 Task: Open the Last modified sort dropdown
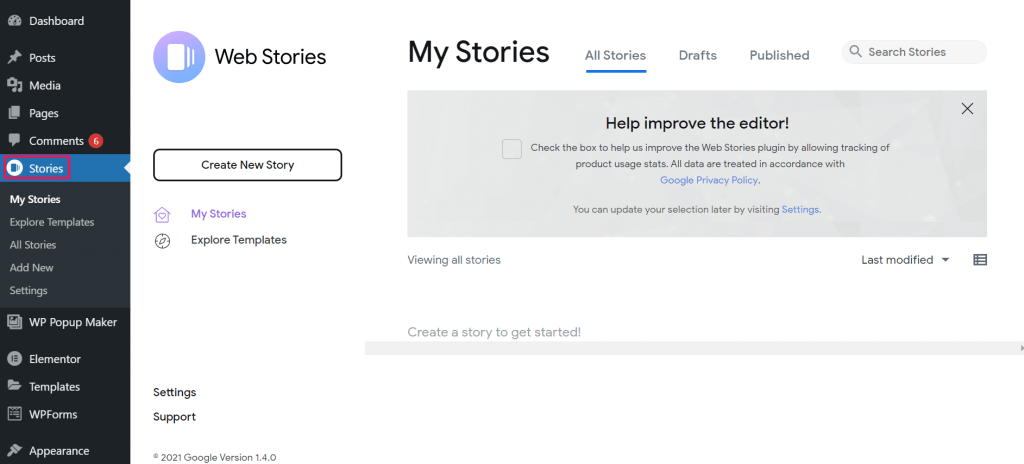(905, 260)
